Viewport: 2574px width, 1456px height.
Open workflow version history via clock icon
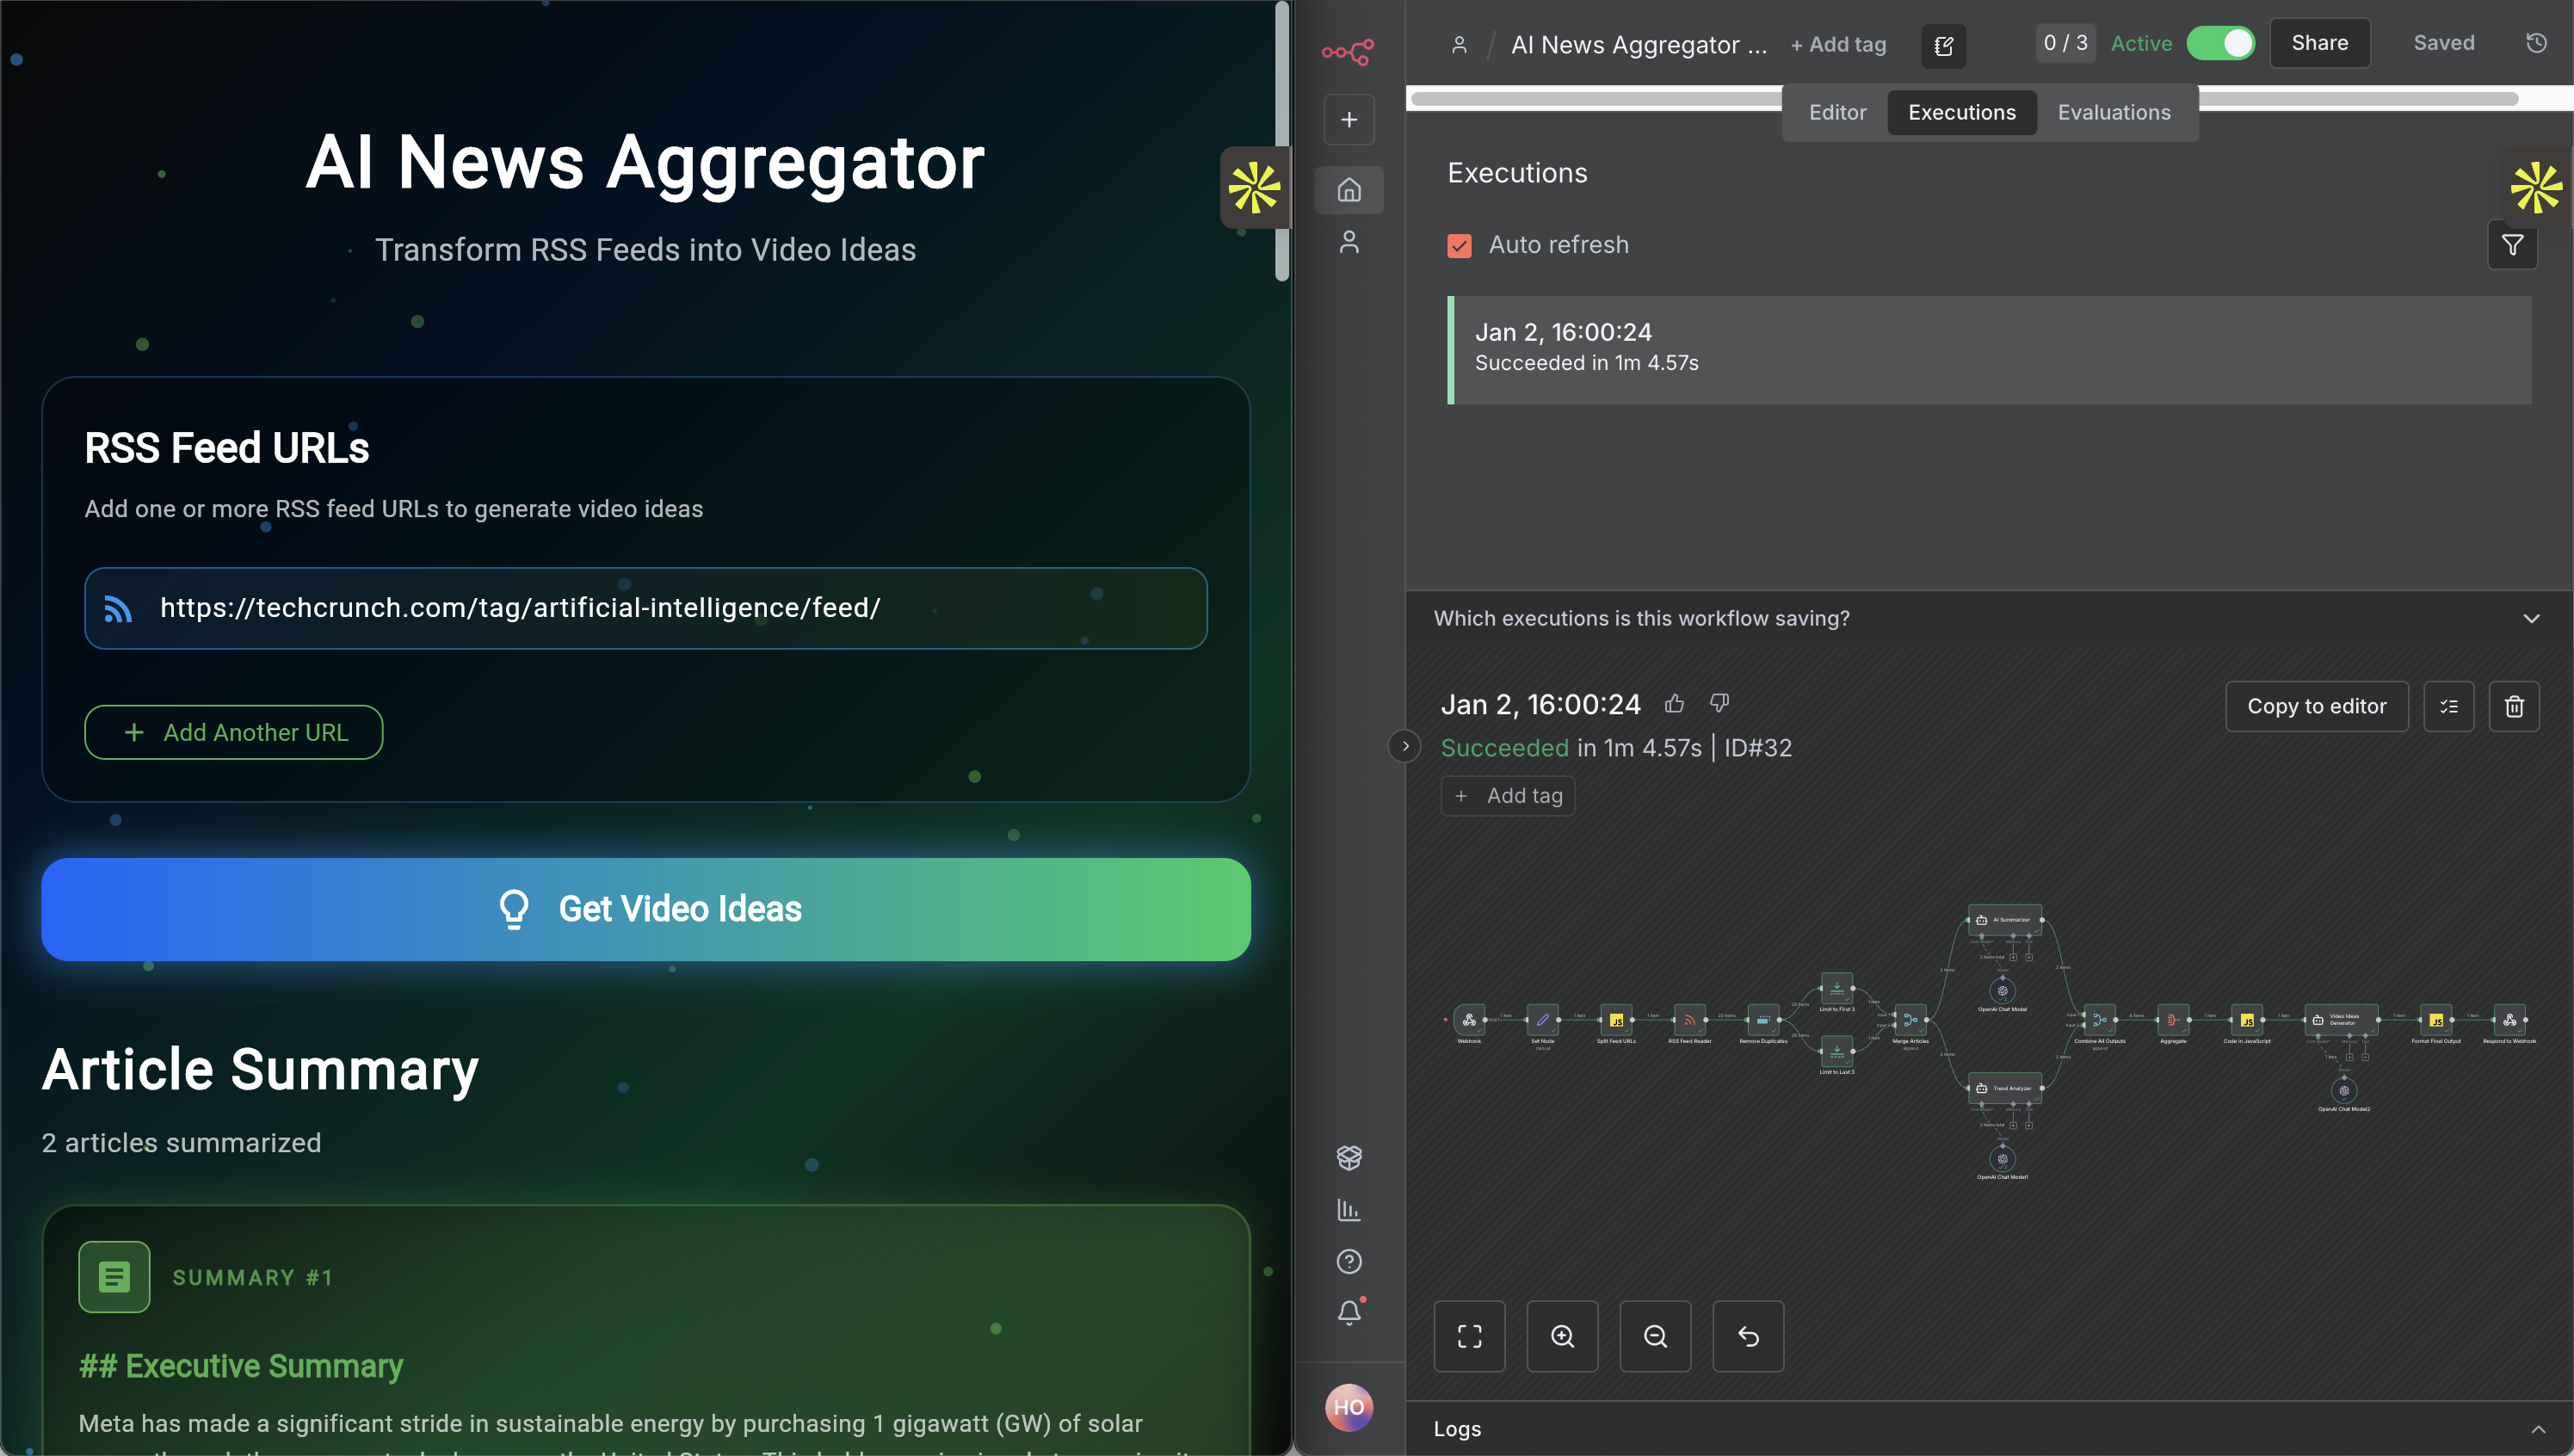point(2536,42)
